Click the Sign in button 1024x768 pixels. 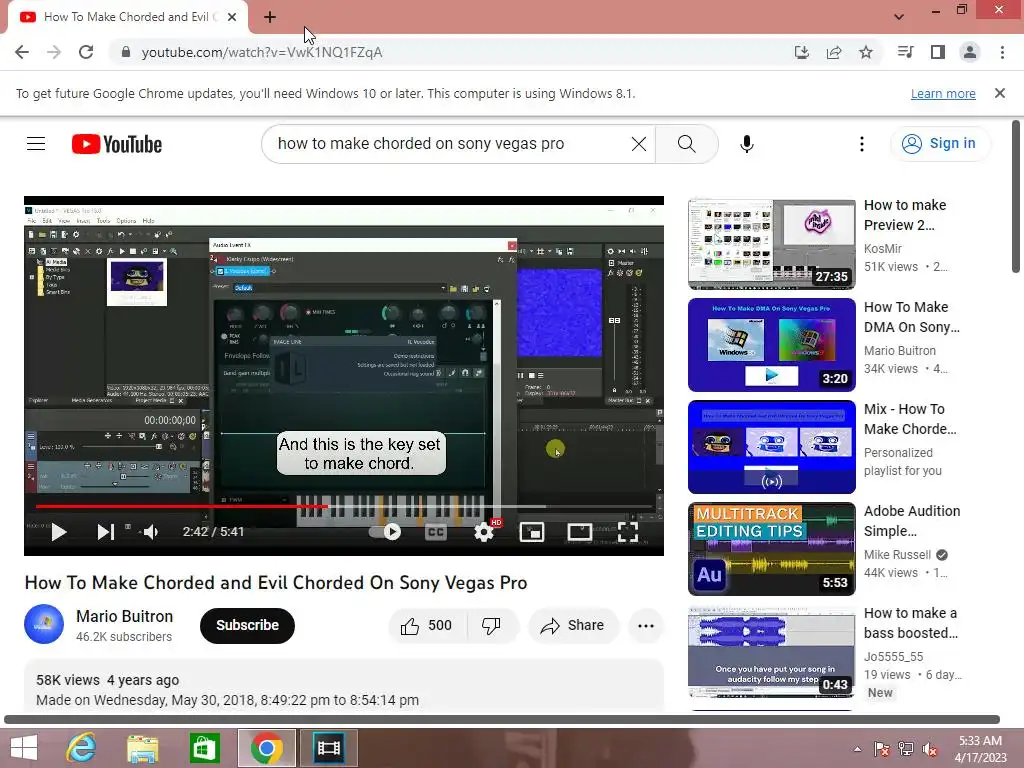point(940,144)
